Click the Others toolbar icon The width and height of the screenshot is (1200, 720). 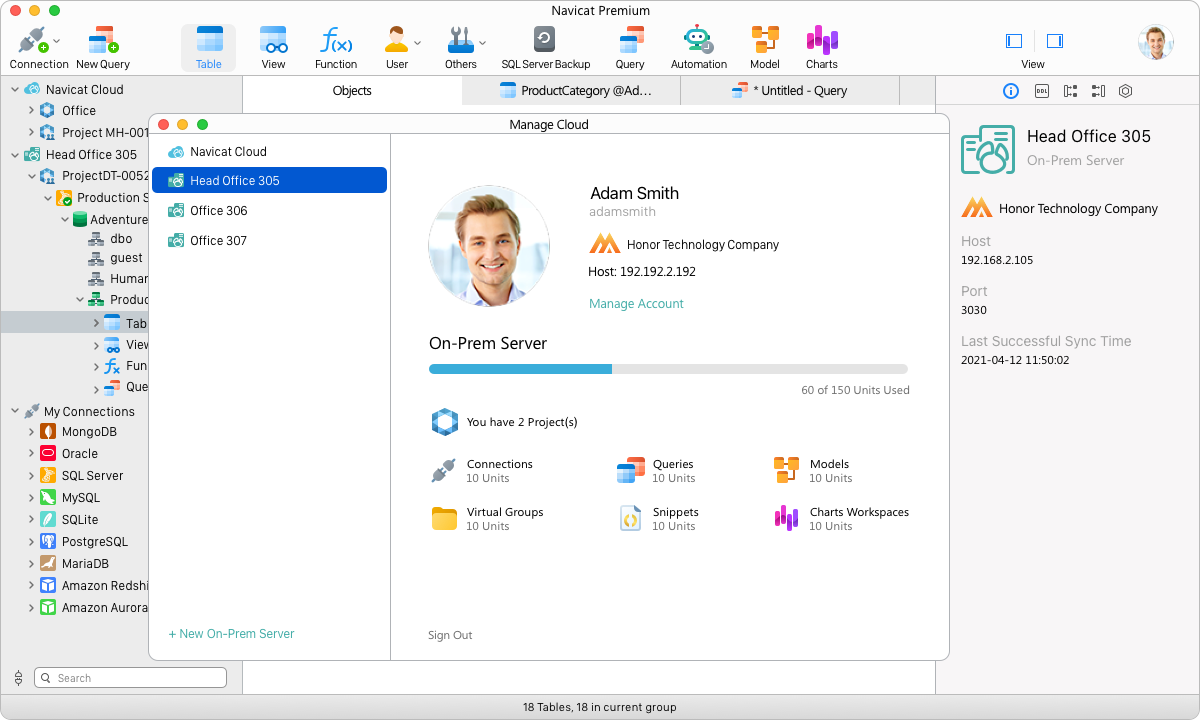[461, 40]
